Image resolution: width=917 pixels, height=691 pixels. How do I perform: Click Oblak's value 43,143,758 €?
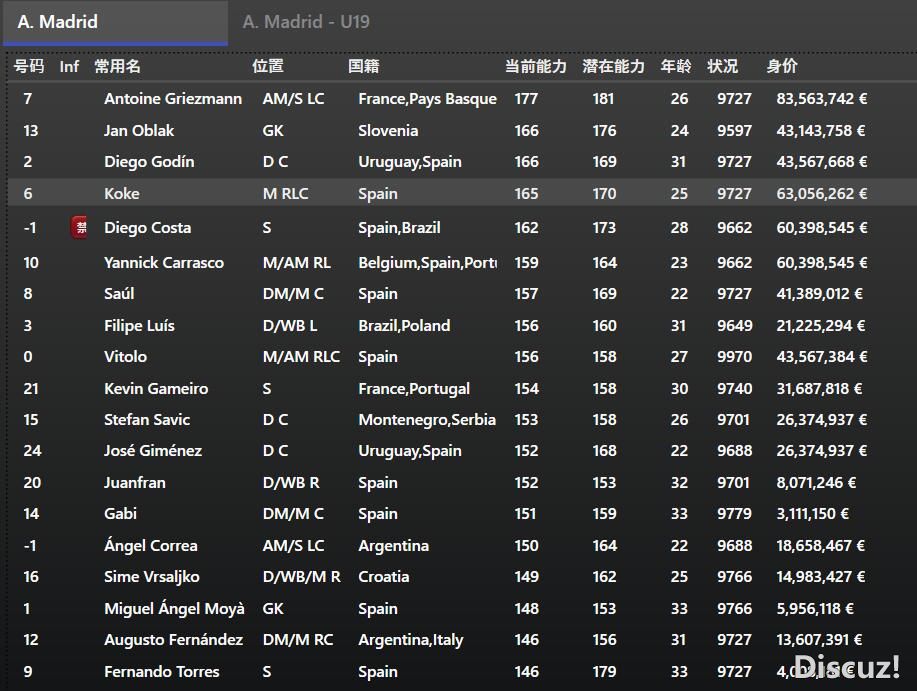point(821,130)
